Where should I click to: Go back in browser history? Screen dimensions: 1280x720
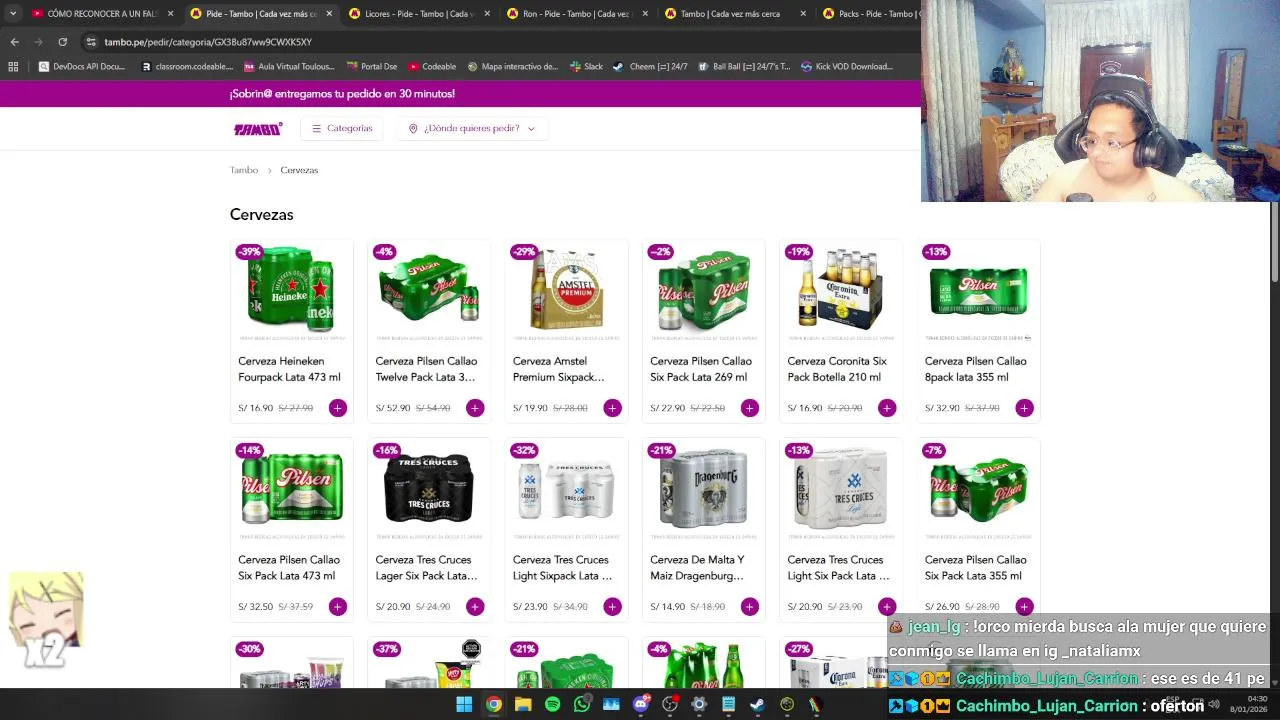14,42
